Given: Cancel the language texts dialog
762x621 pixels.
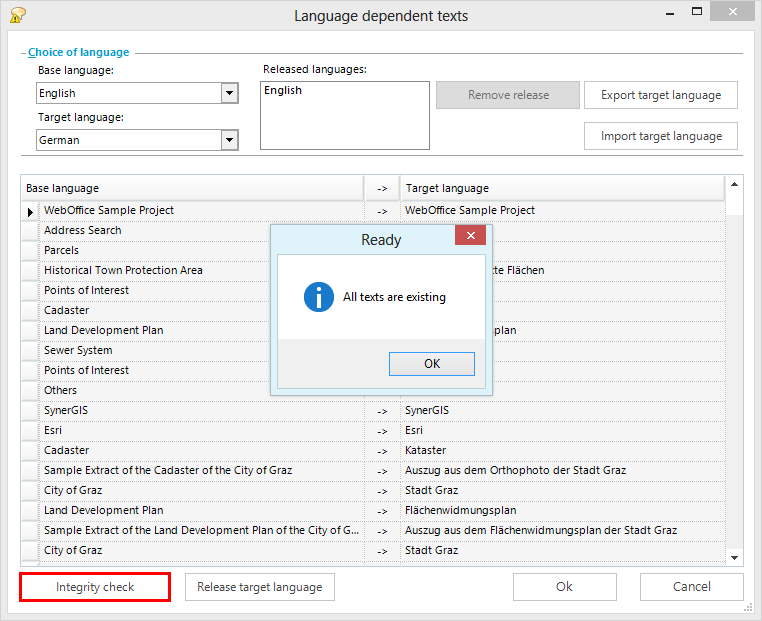Looking at the screenshot, I should tap(691, 587).
